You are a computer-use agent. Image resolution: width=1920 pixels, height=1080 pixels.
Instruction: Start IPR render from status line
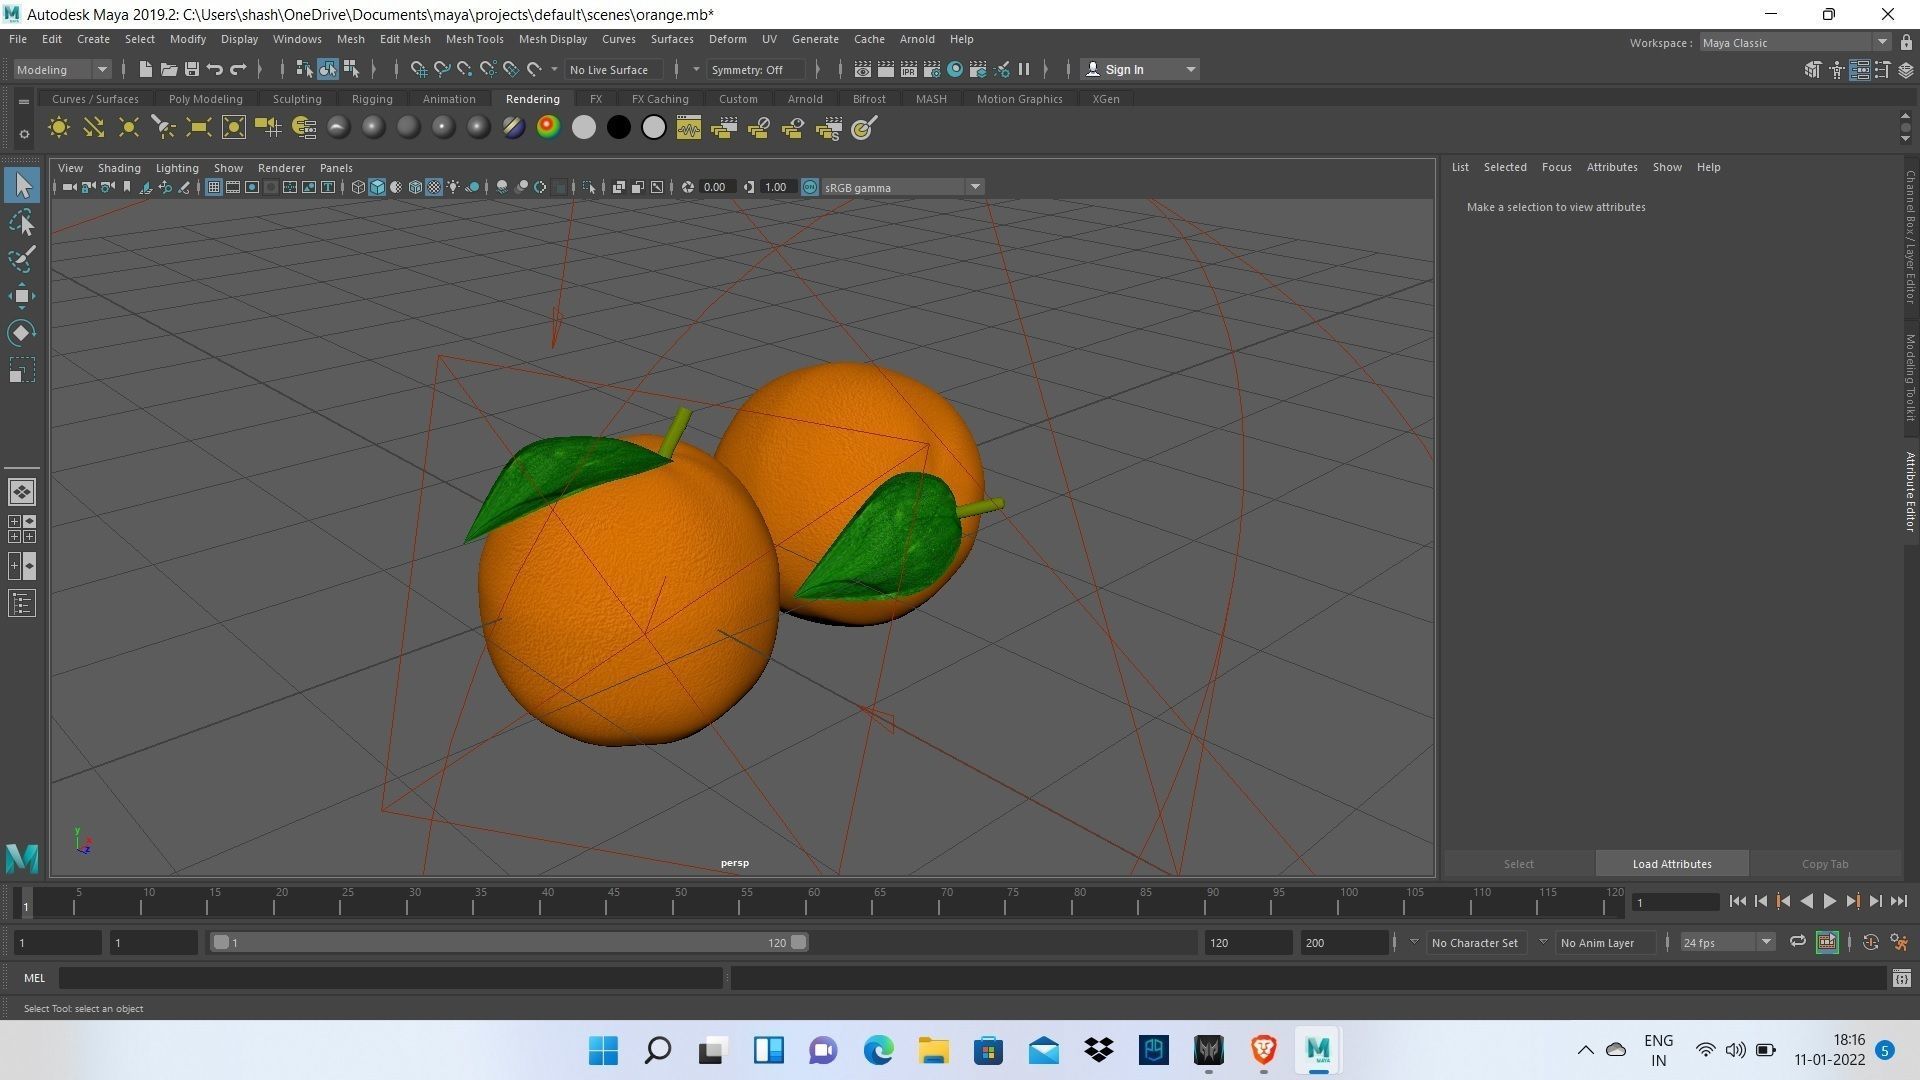(x=909, y=69)
